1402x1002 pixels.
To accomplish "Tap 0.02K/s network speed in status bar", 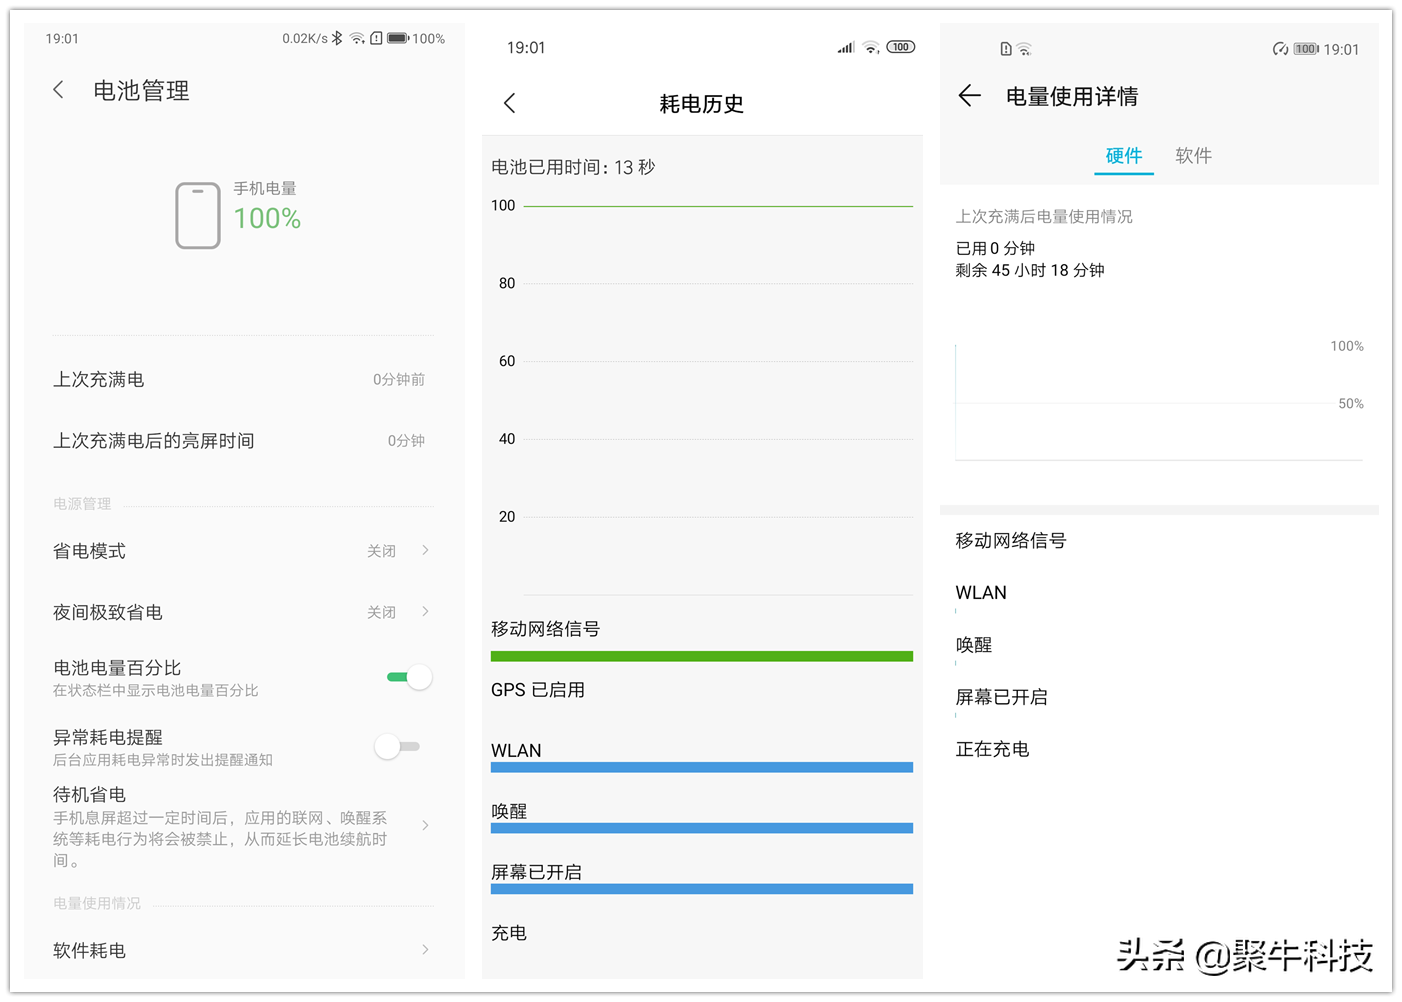I will point(305,39).
